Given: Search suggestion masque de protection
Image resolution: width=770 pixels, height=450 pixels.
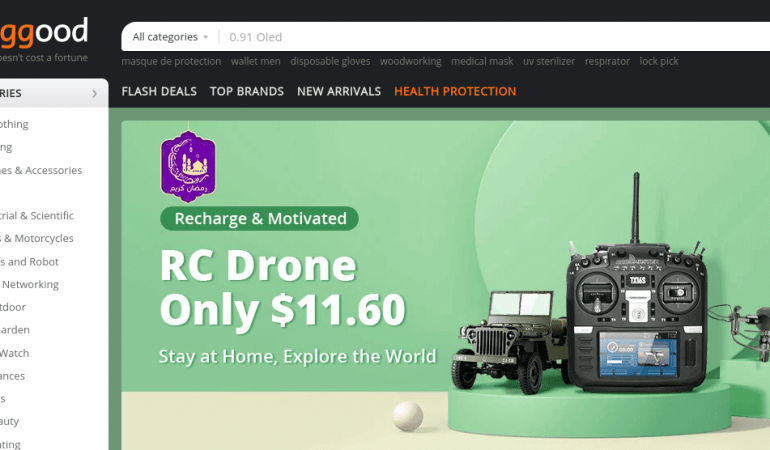Looking at the screenshot, I should pos(171,61).
